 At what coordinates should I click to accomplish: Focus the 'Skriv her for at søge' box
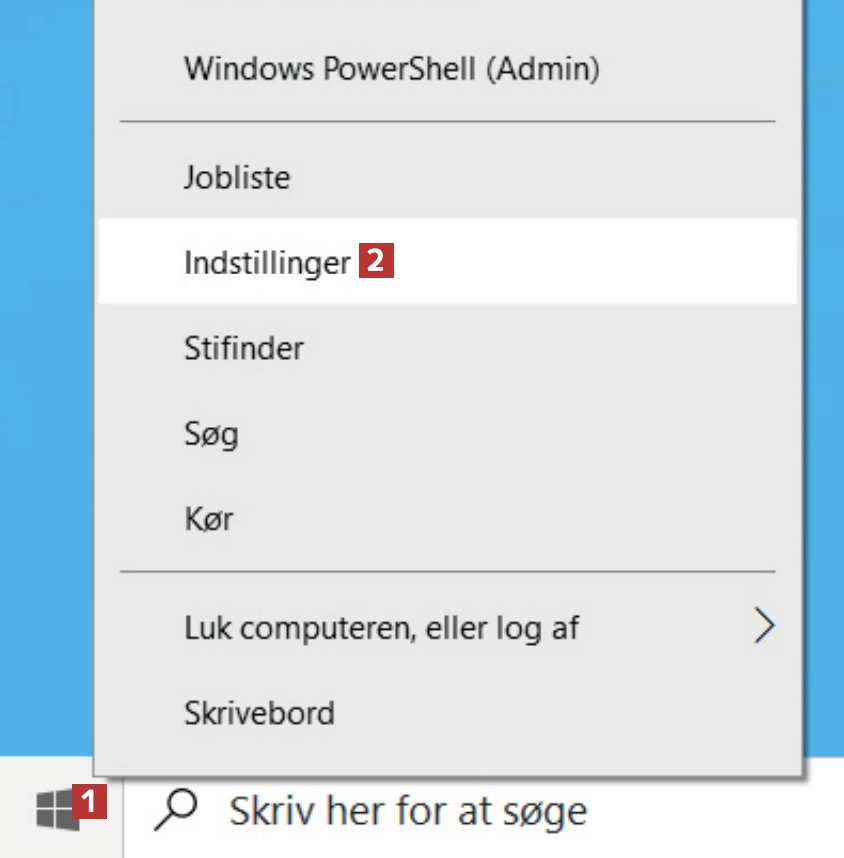[x=408, y=811]
